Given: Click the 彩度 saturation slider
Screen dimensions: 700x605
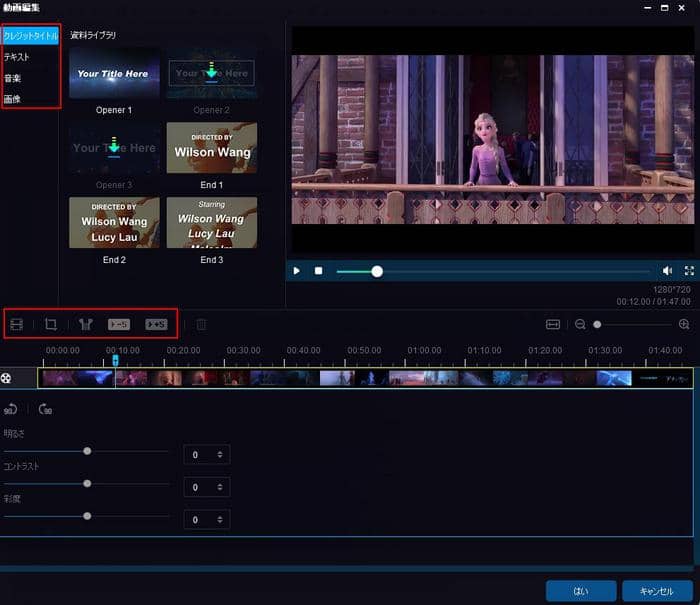Looking at the screenshot, I should tap(87, 516).
